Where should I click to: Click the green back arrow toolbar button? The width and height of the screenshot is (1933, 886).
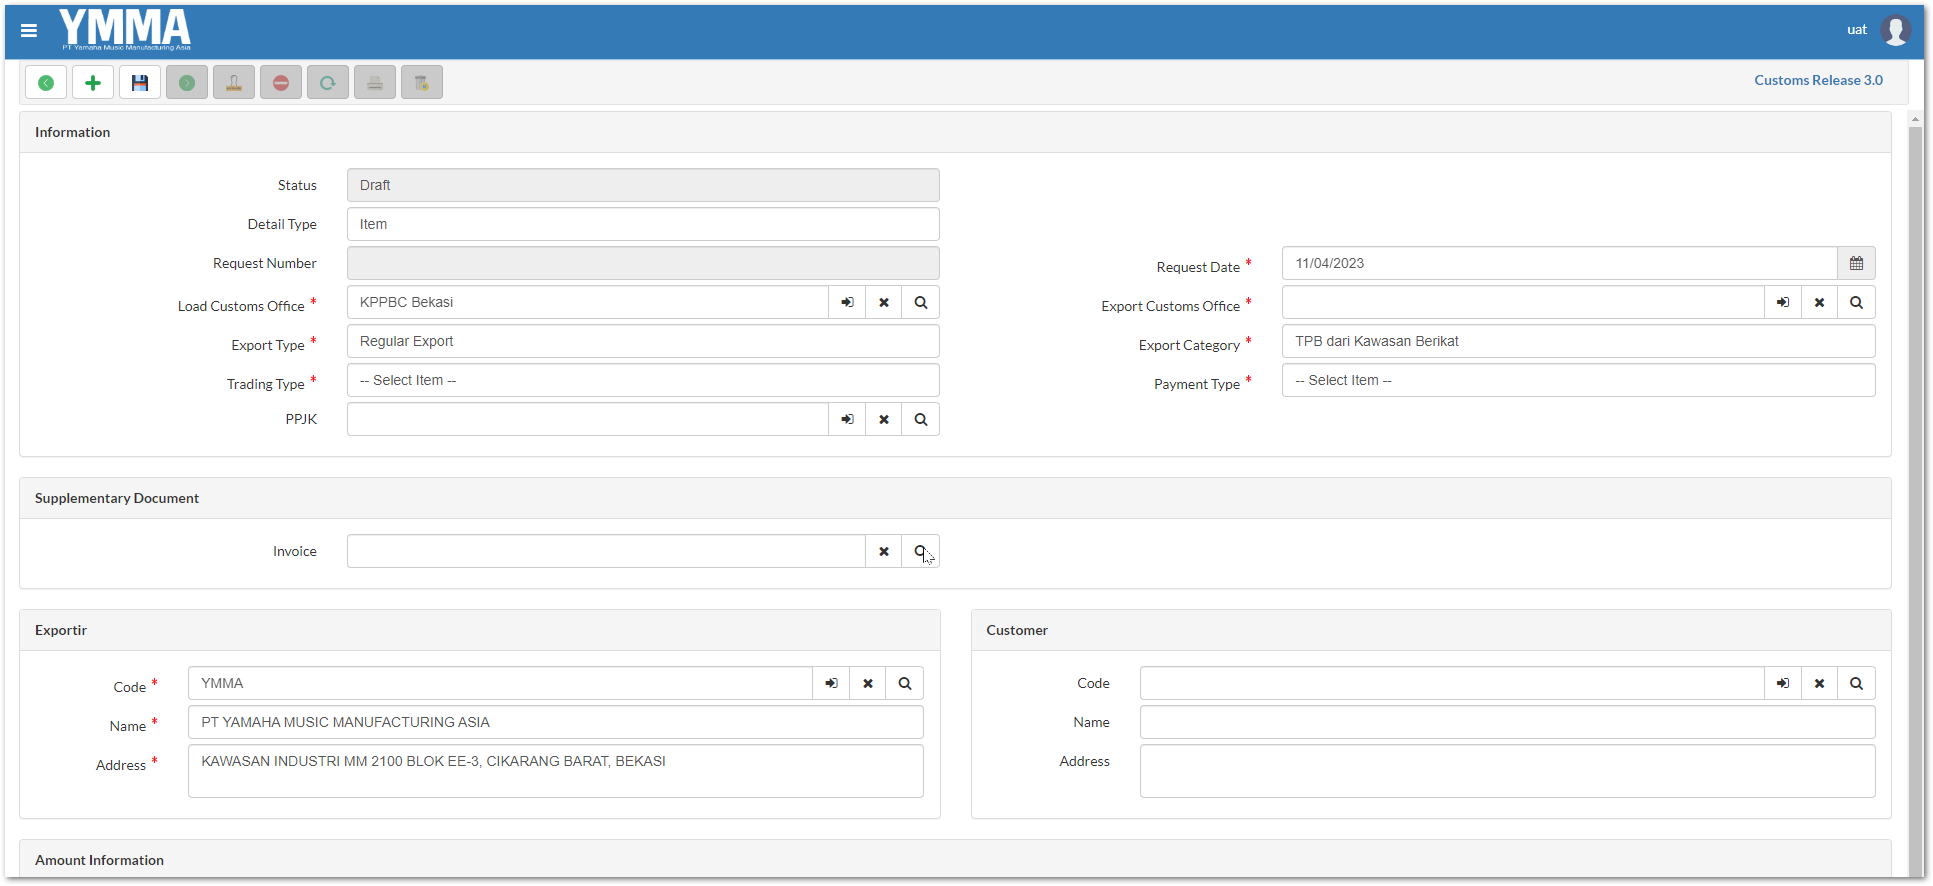(46, 83)
